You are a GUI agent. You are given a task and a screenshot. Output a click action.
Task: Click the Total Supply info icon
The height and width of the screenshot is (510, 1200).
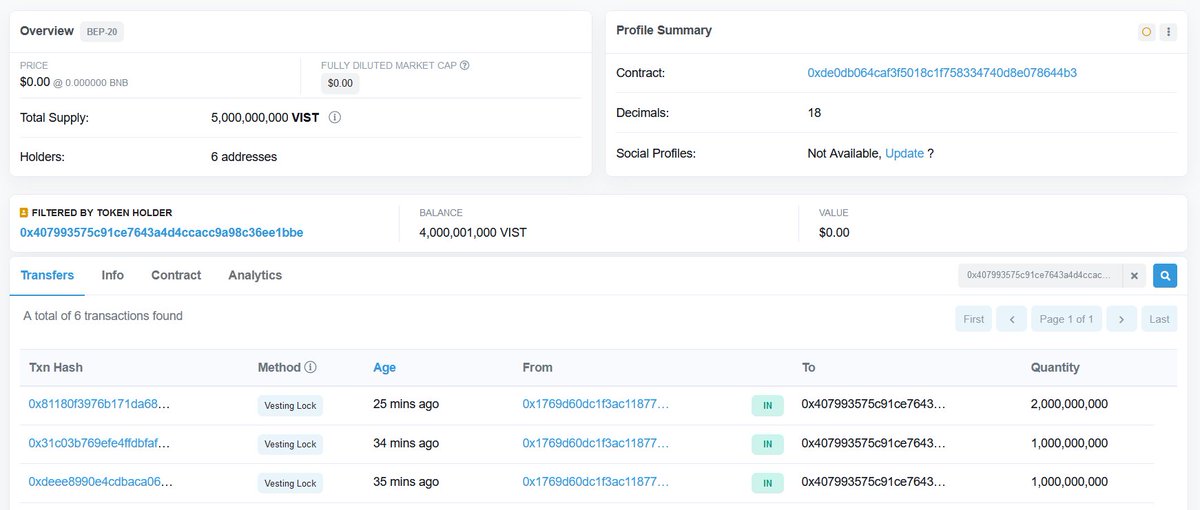(x=335, y=117)
